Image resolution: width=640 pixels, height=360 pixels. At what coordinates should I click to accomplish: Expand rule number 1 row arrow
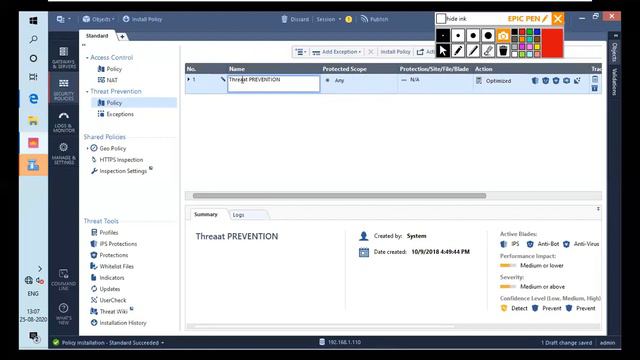pyautogui.click(x=189, y=79)
